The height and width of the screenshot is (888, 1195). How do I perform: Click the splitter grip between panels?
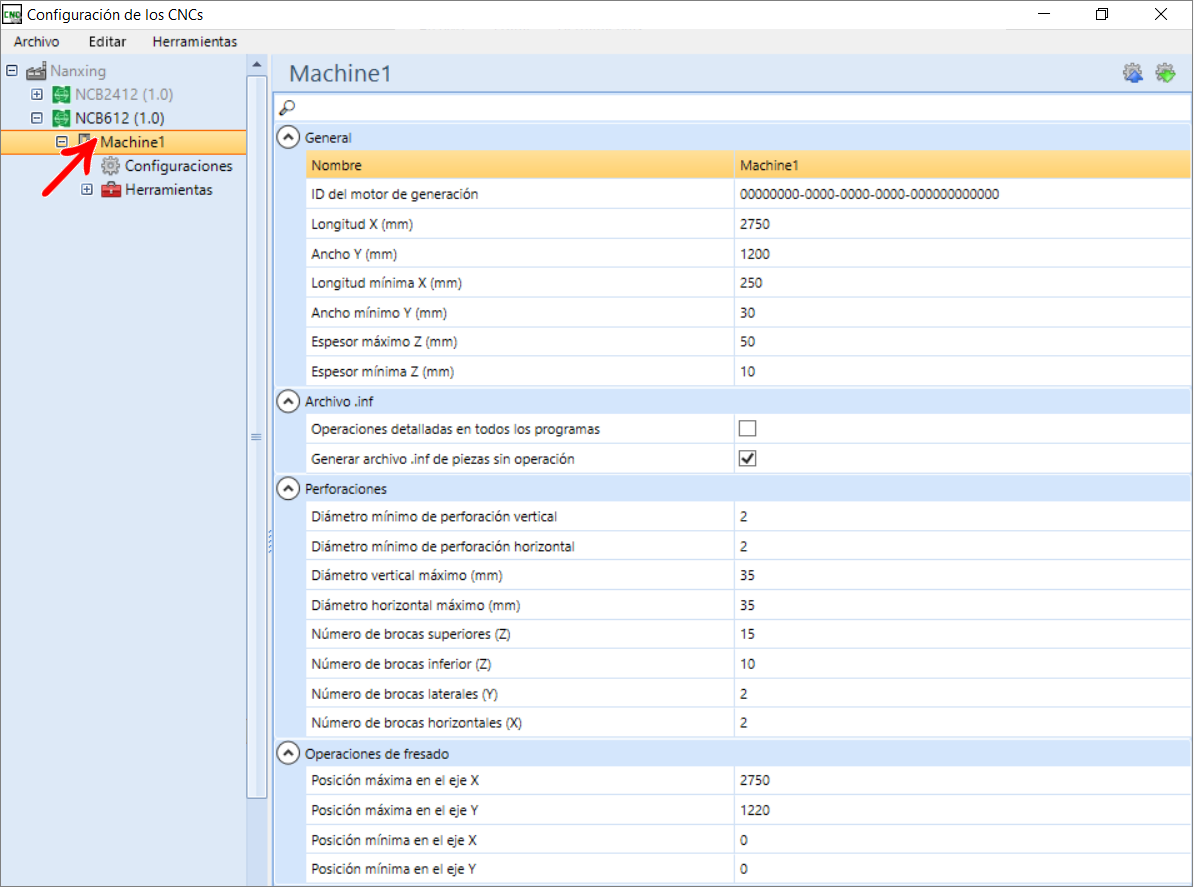click(271, 541)
